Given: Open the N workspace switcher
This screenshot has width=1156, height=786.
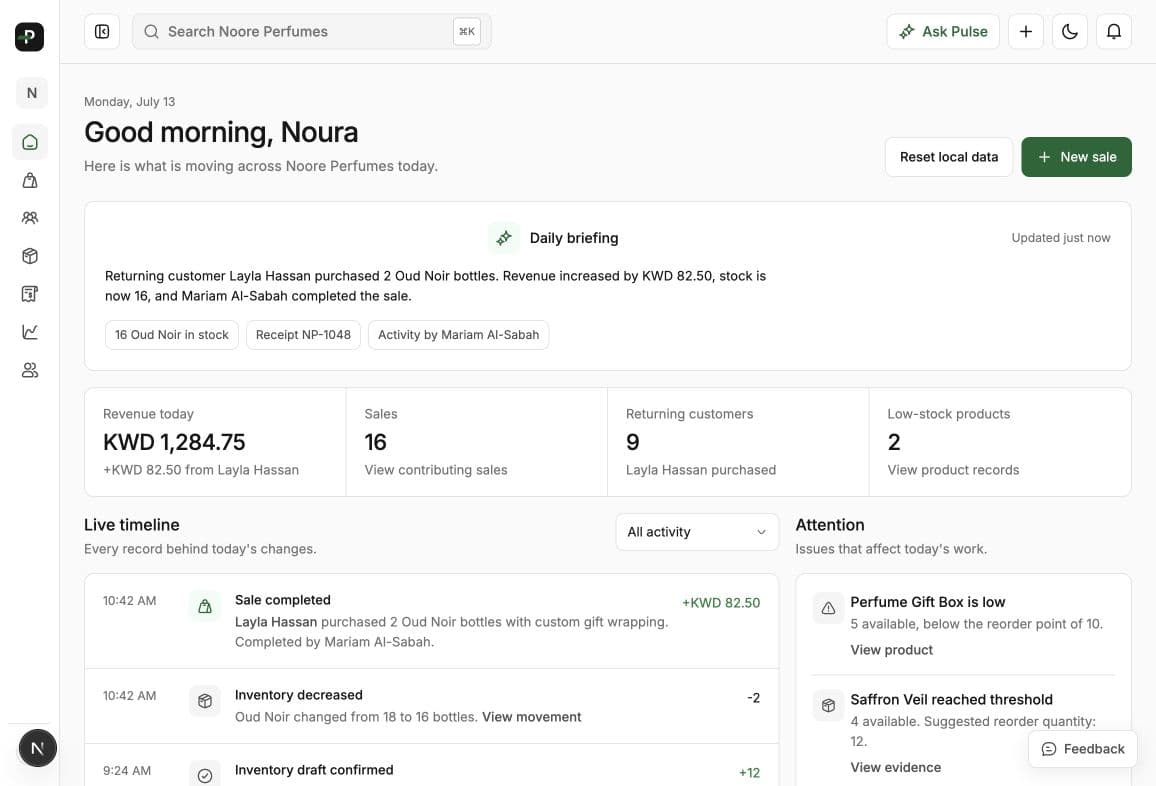Looking at the screenshot, I should point(31,93).
